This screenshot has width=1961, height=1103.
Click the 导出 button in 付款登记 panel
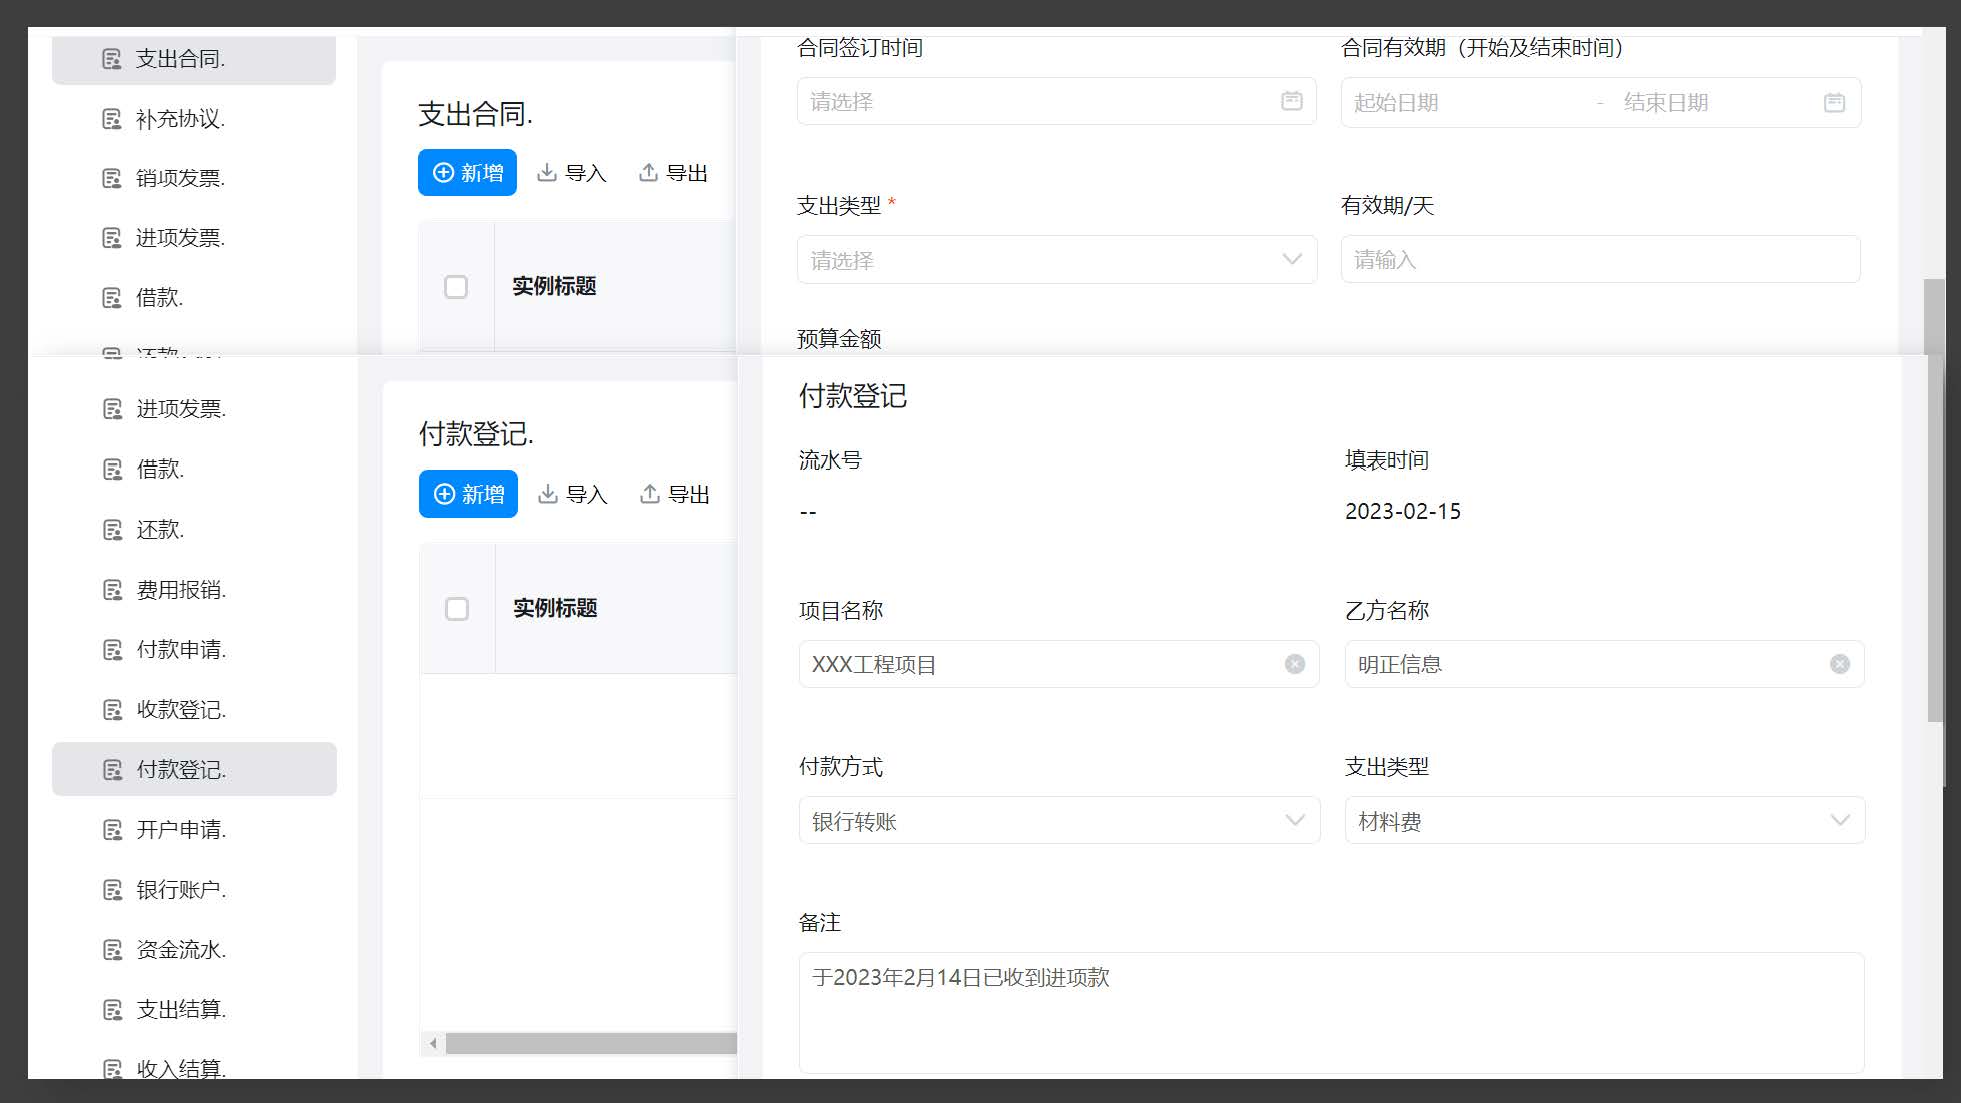tap(673, 494)
